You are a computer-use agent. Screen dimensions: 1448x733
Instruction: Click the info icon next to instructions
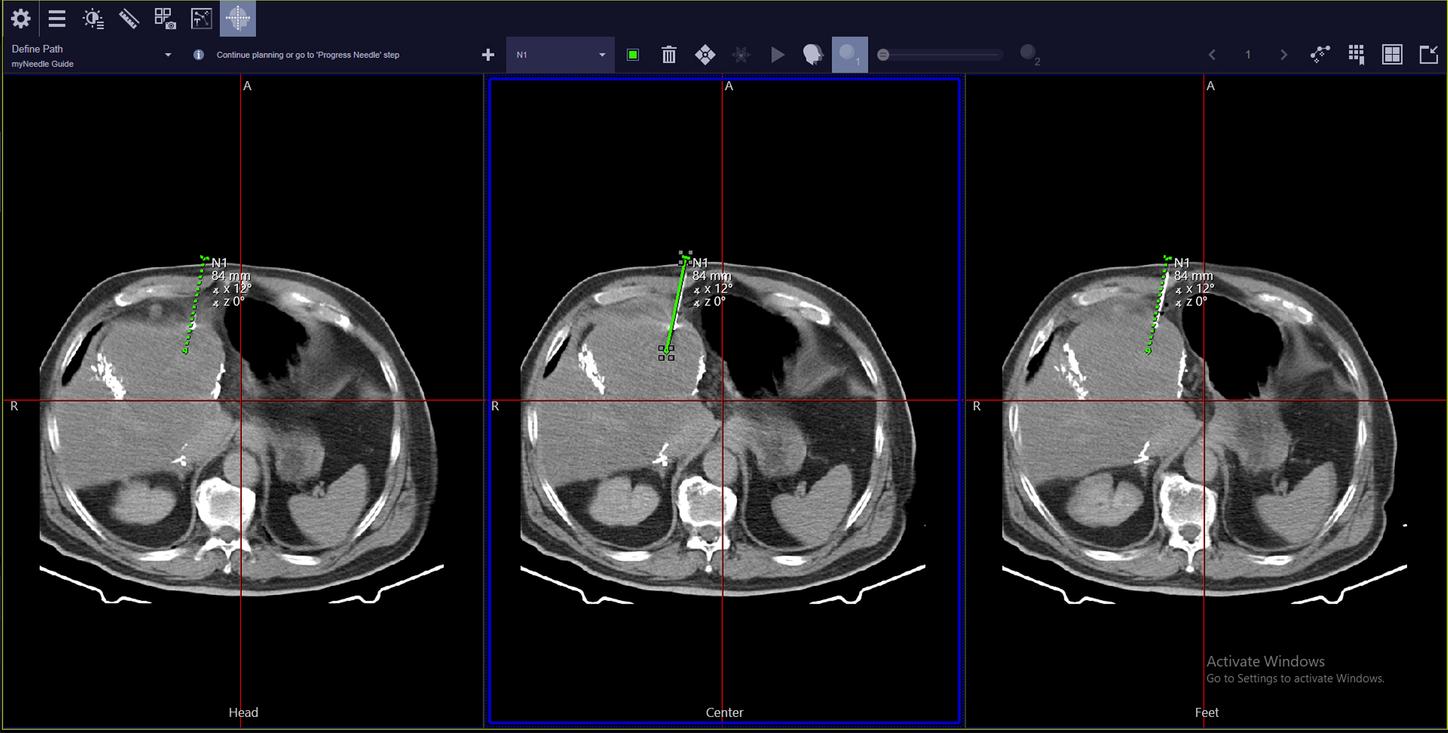coord(198,55)
